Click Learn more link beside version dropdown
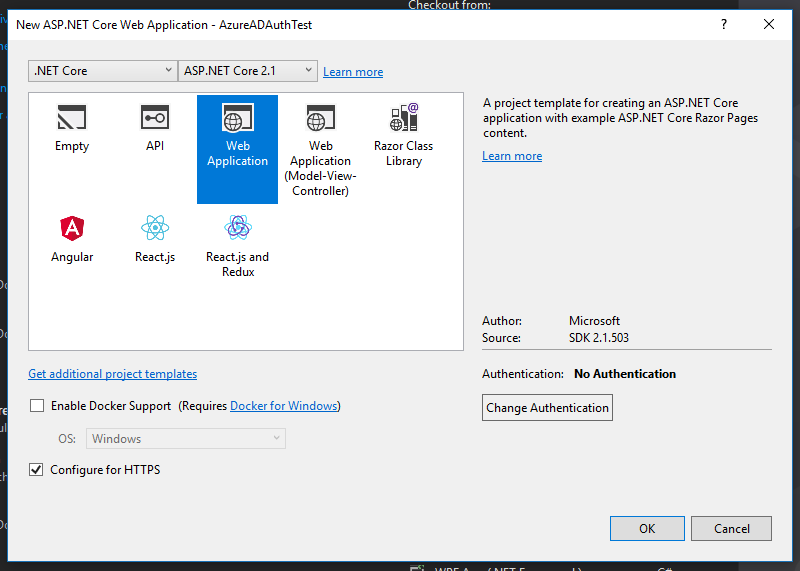The width and height of the screenshot is (800, 571). coord(353,71)
